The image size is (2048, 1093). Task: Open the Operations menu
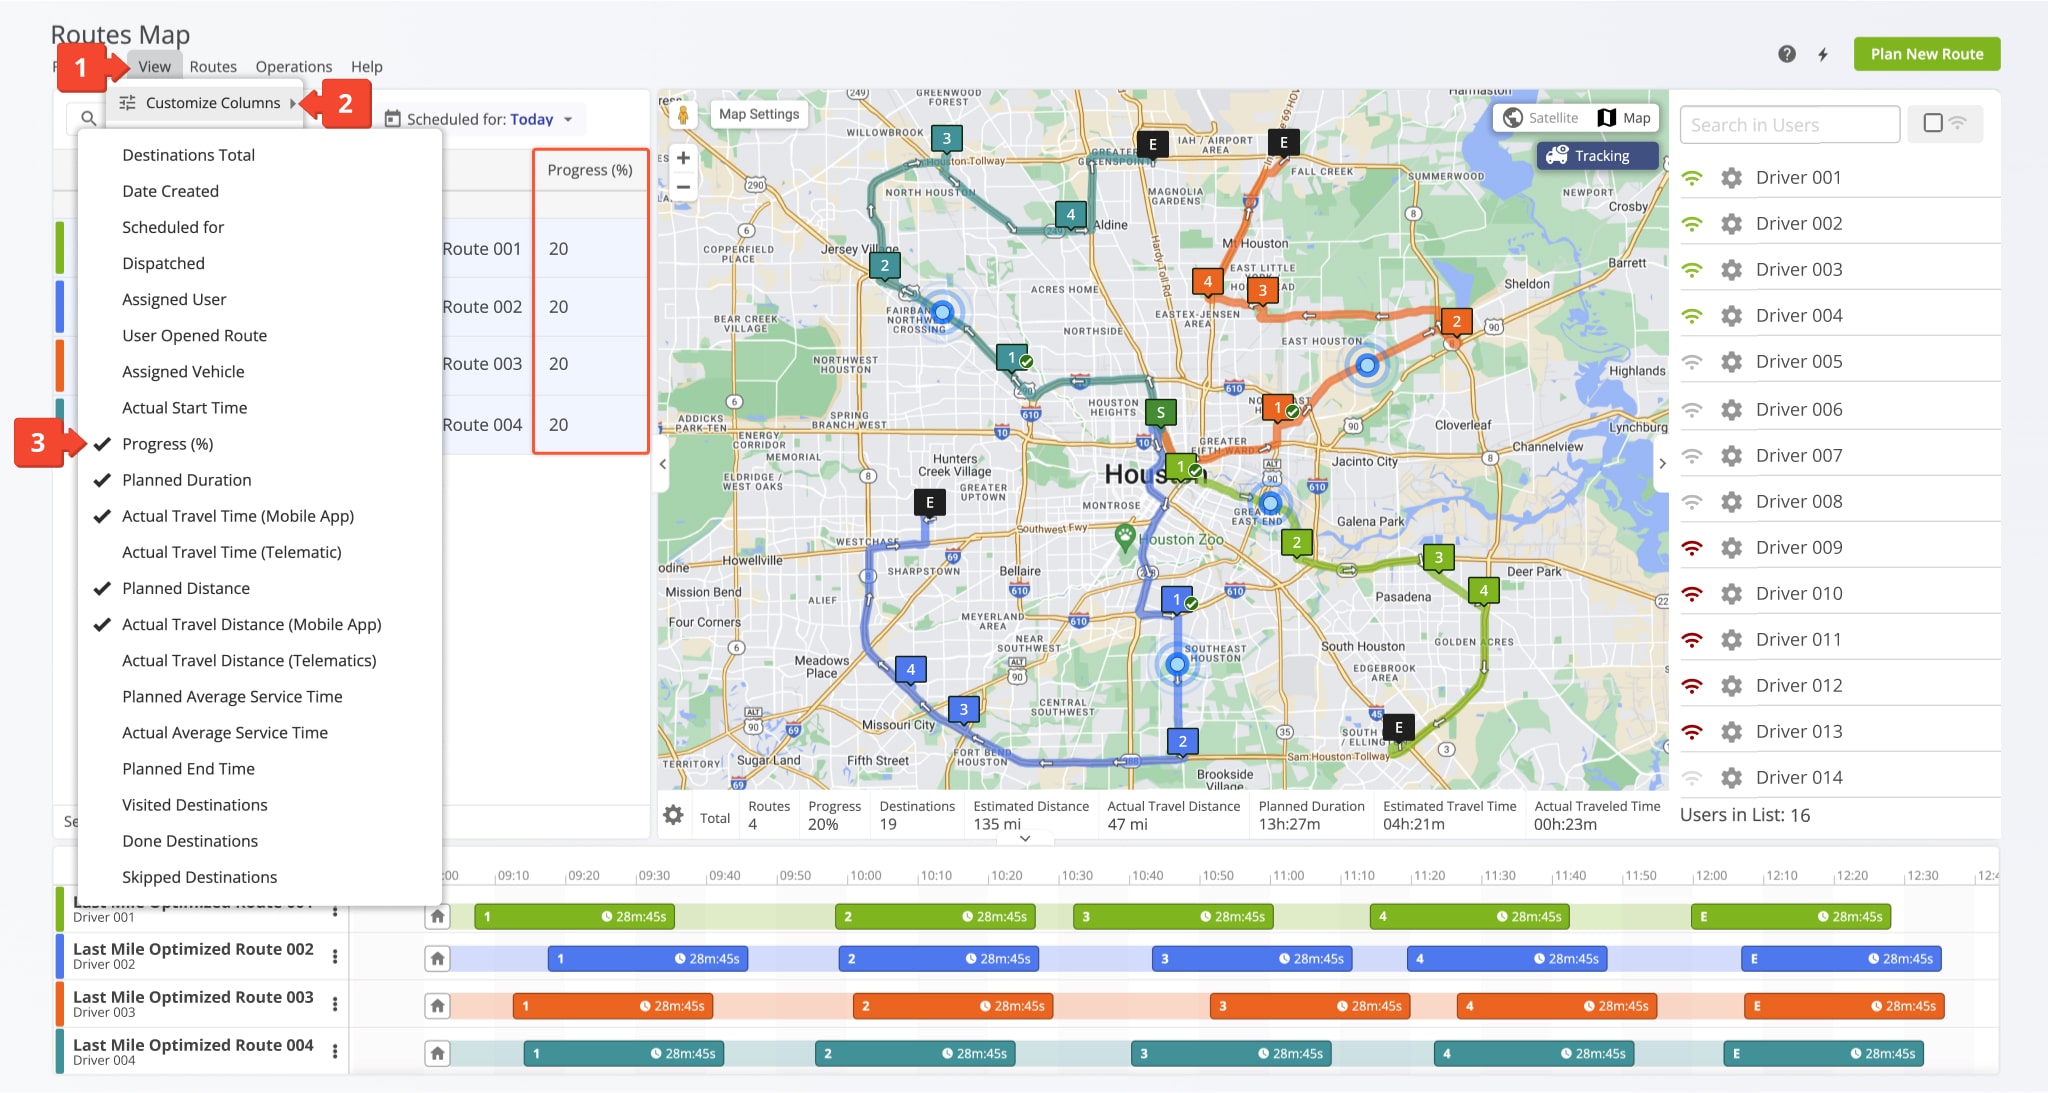293,67
